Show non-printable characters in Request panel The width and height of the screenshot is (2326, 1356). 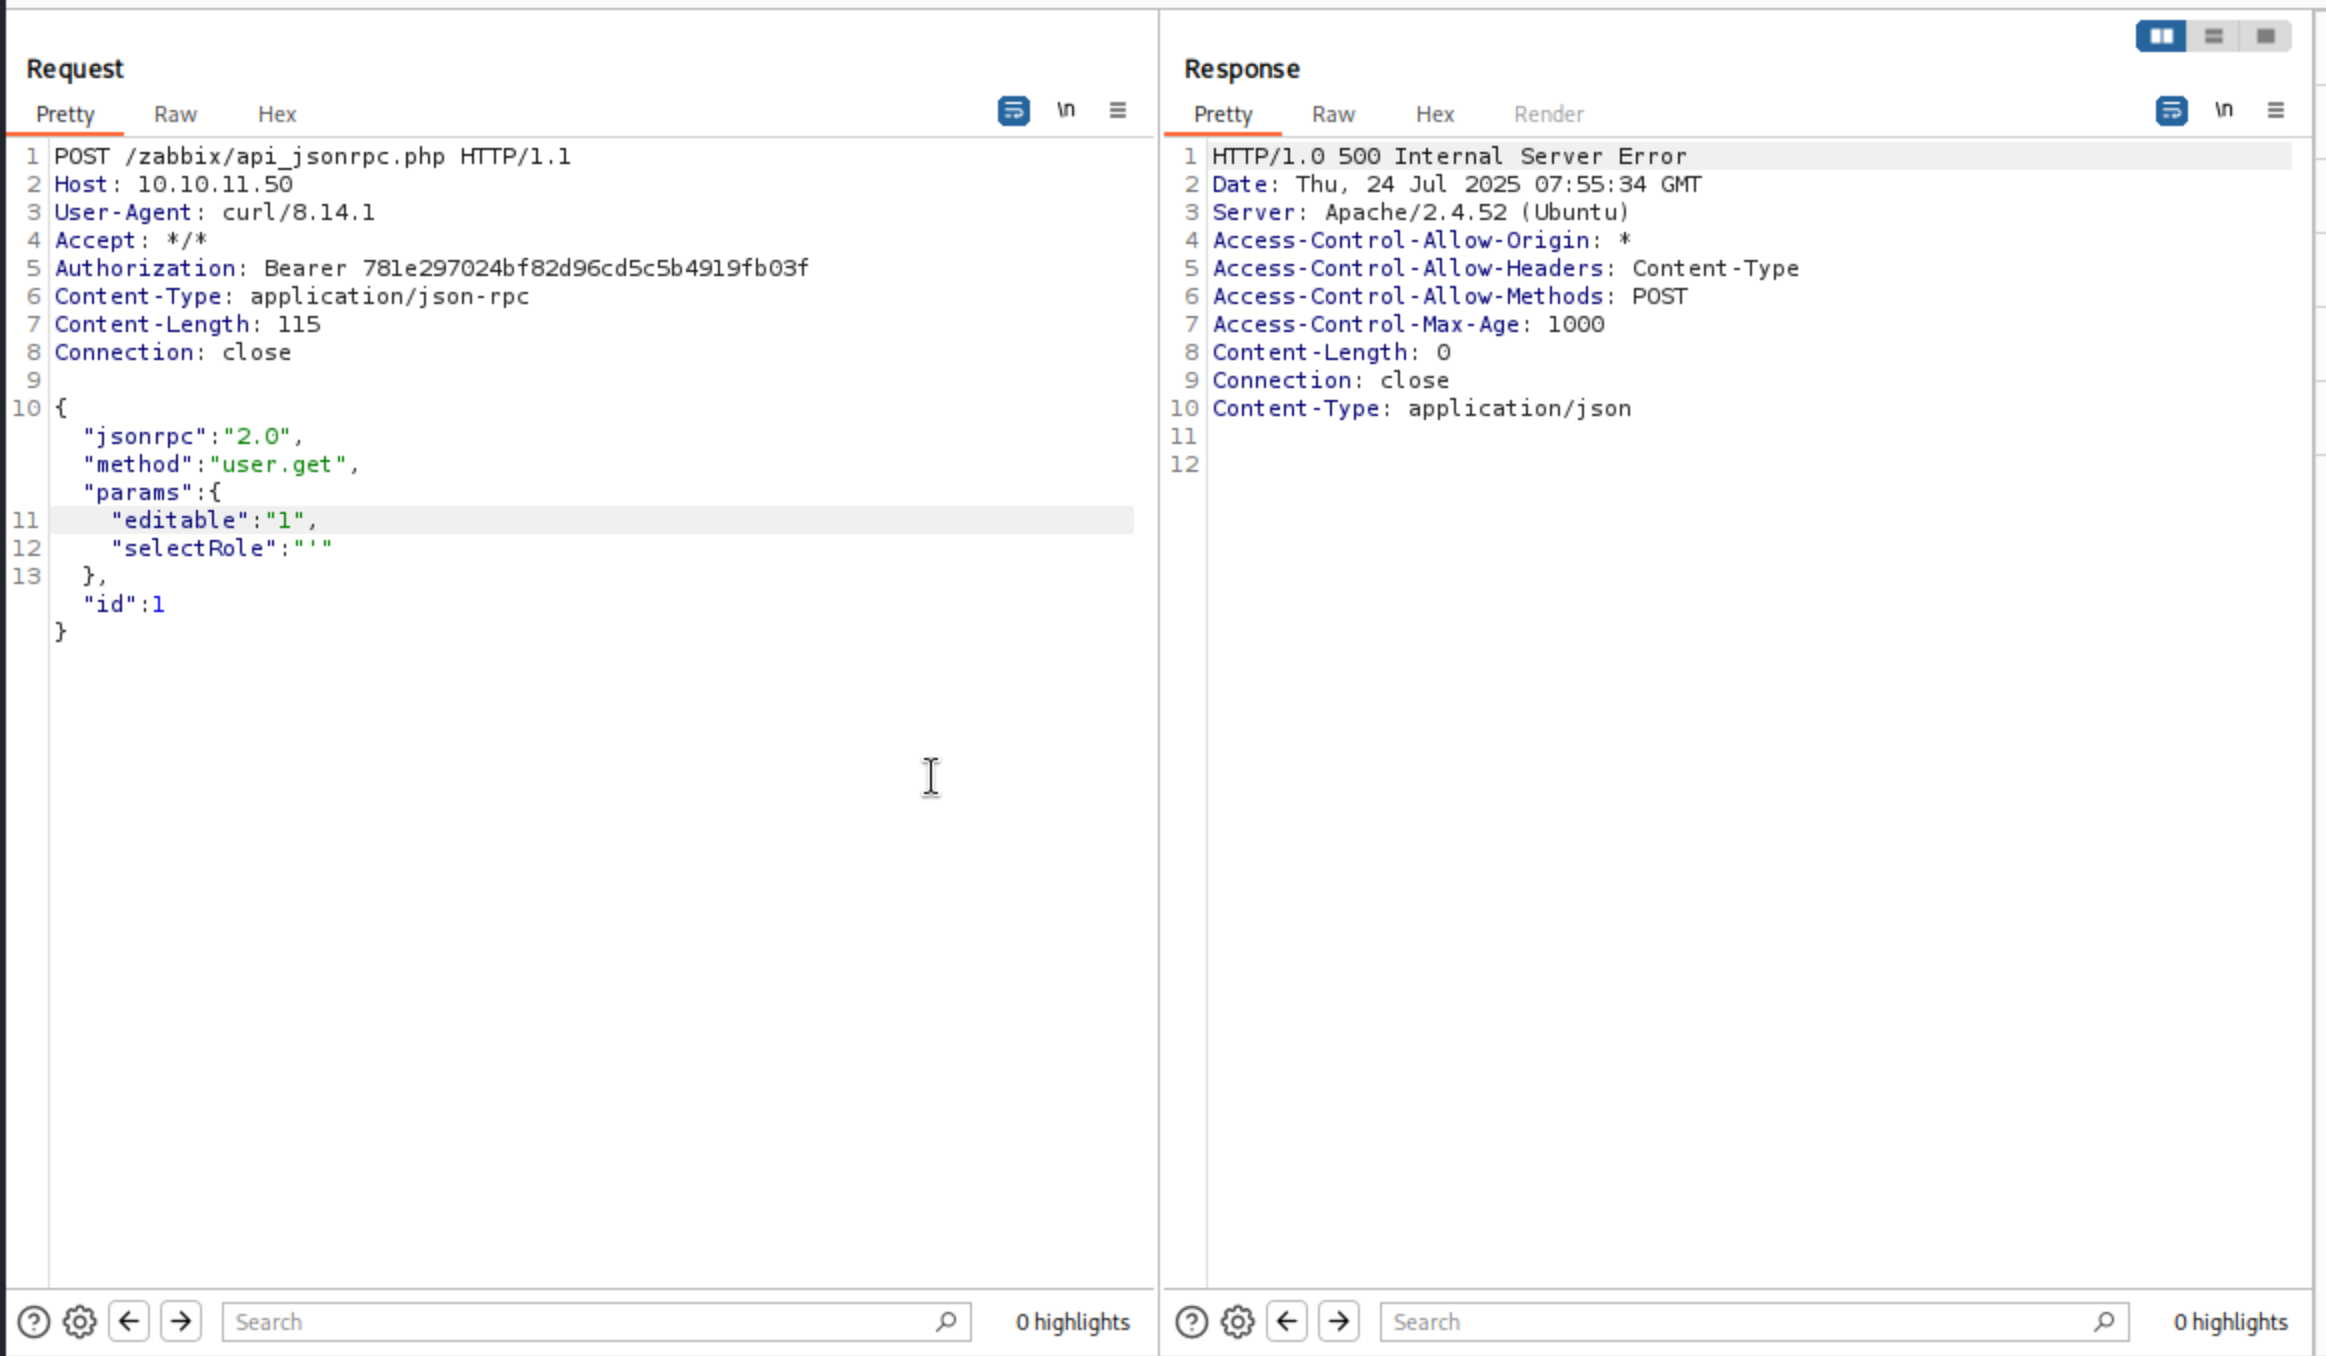1066,110
